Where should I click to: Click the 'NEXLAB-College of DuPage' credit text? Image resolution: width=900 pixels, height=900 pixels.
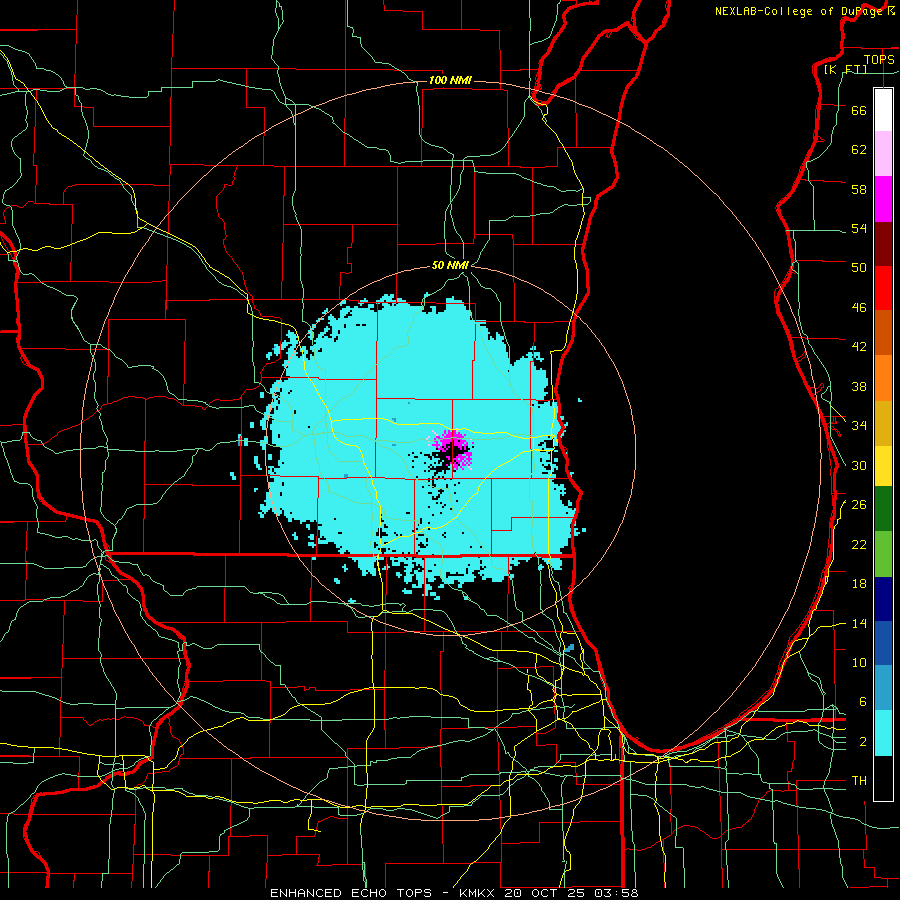(799, 11)
